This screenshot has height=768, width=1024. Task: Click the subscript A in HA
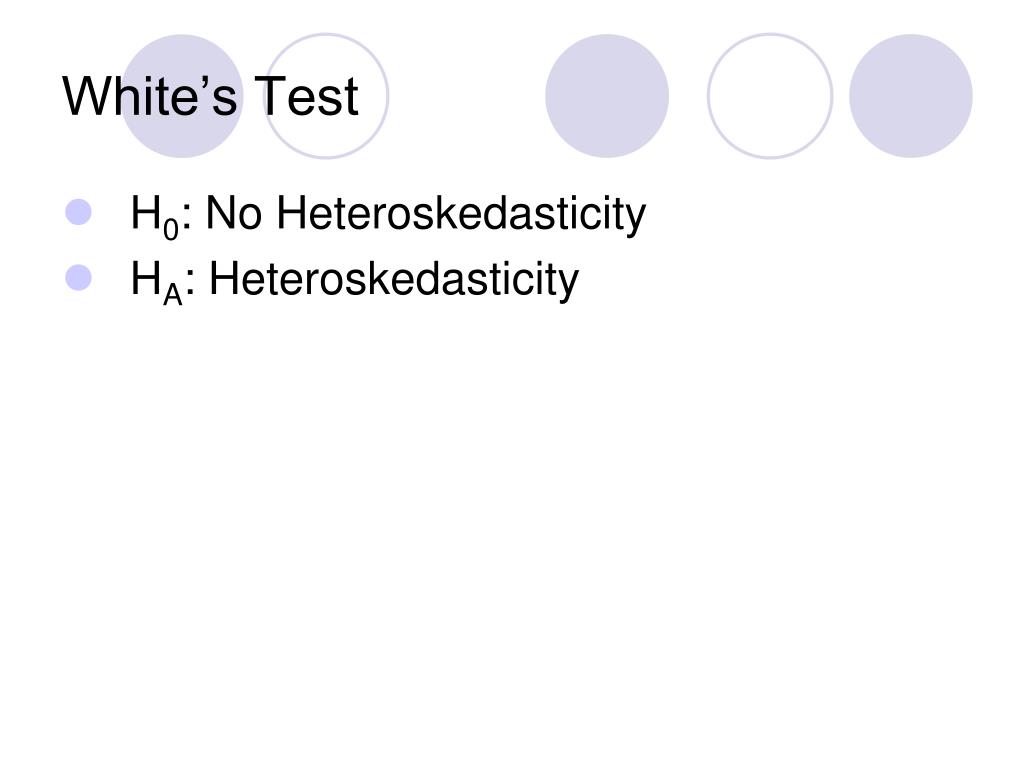(x=172, y=295)
